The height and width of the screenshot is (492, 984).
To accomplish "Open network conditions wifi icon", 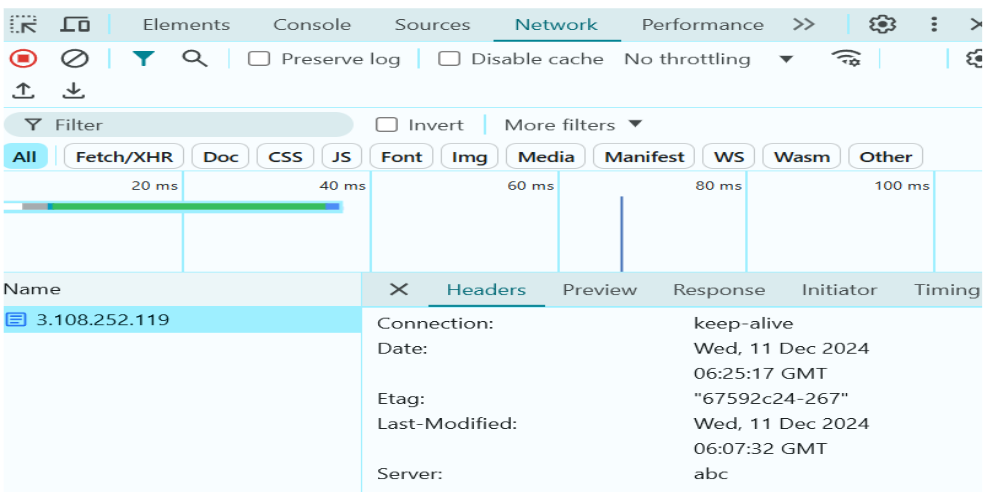I will click(x=846, y=59).
